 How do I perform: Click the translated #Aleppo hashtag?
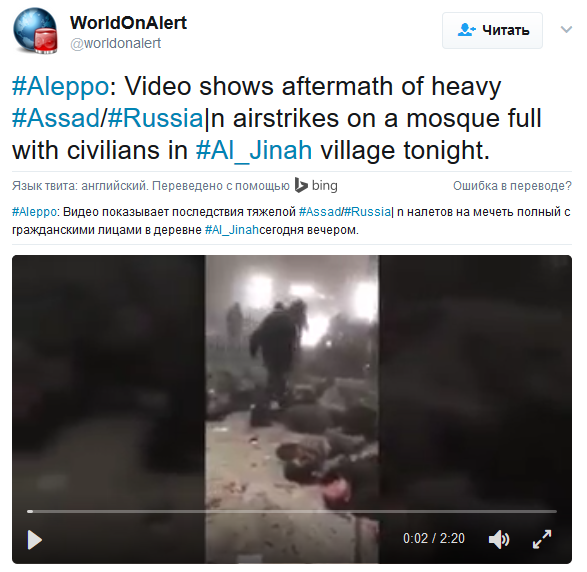tap(34, 212)
